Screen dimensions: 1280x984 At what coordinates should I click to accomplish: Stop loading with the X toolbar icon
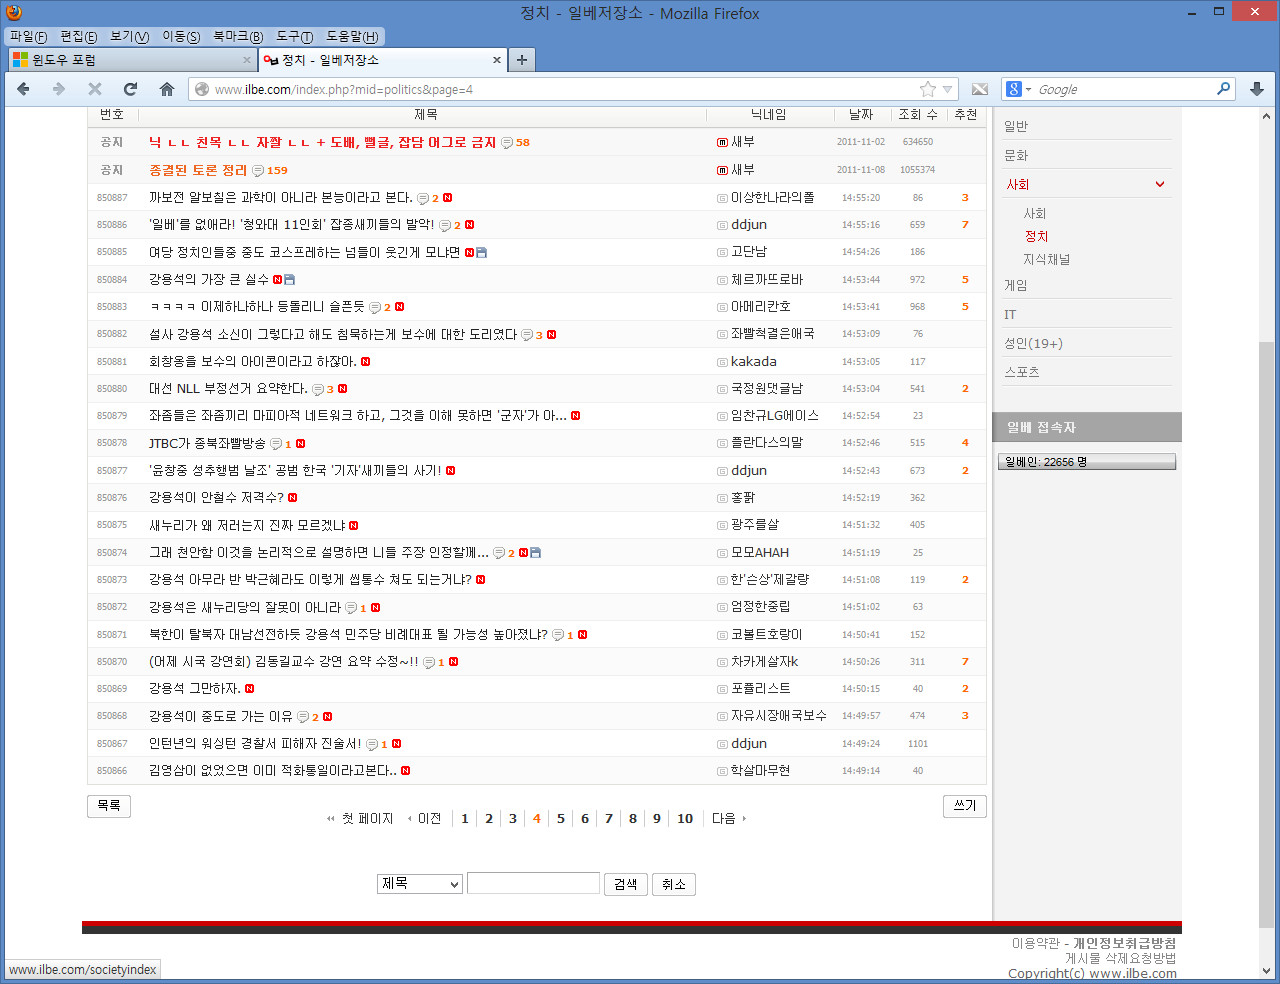(x=95, y=89)
